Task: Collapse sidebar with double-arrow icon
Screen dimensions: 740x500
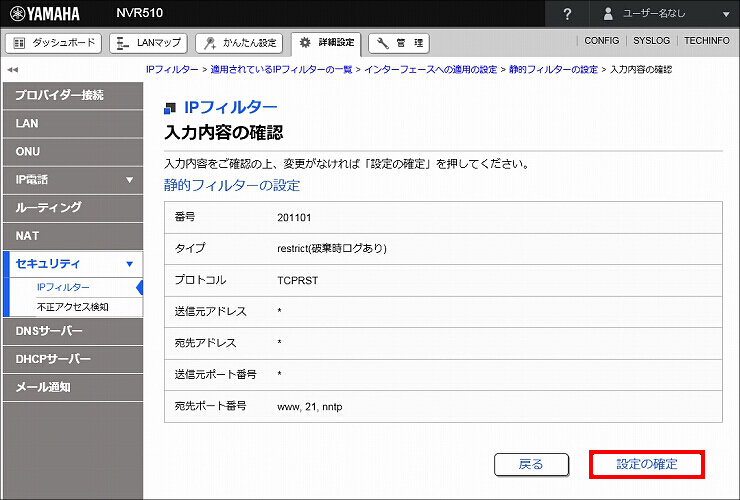Action: point(12,70)
